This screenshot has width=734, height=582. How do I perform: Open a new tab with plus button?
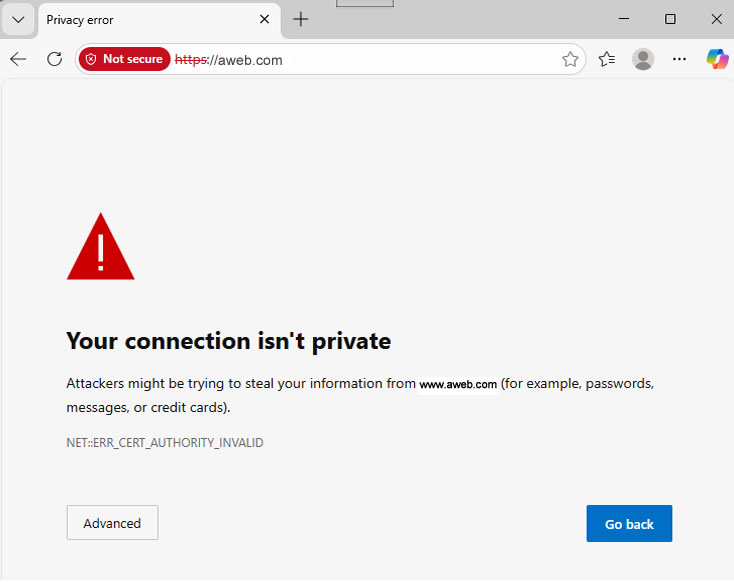pos(301,19)
